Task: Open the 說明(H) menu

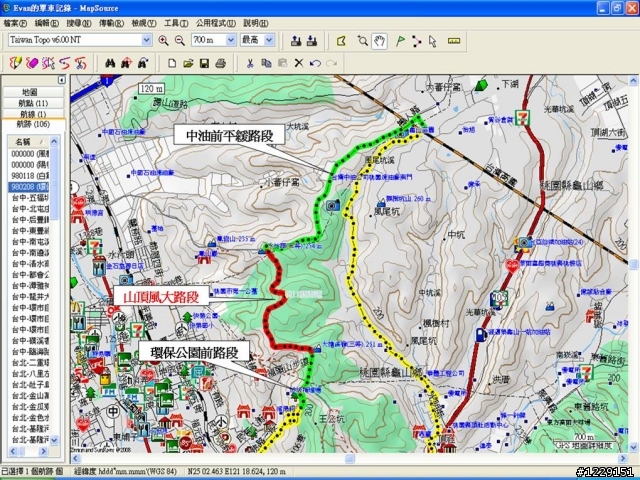Action: click(x=256, y=23)
